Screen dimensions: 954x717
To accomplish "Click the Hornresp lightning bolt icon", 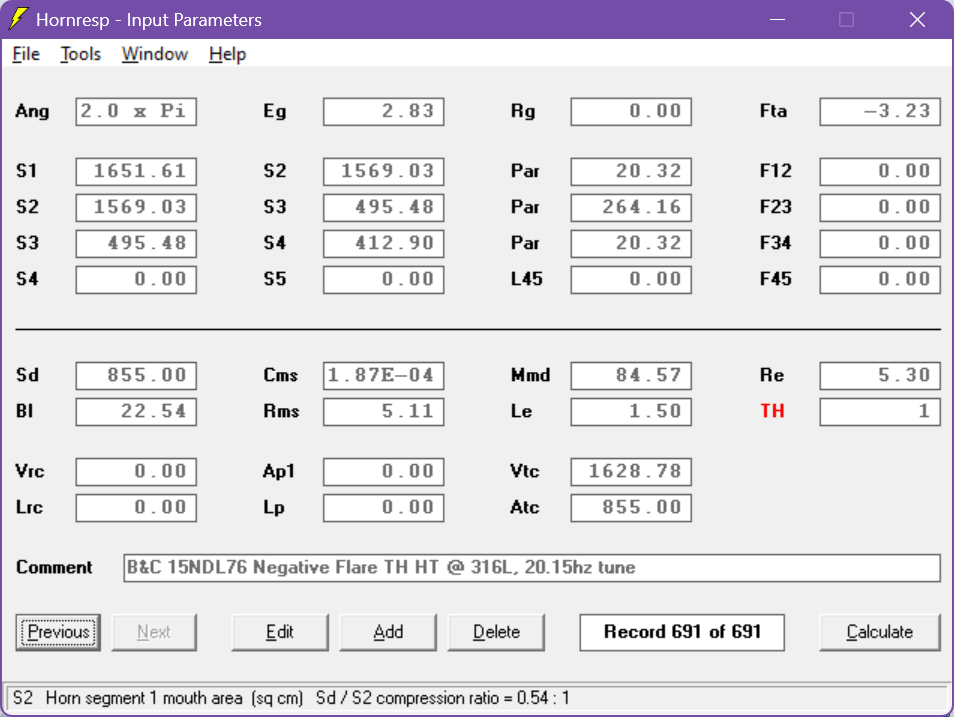I will point(19,19).
